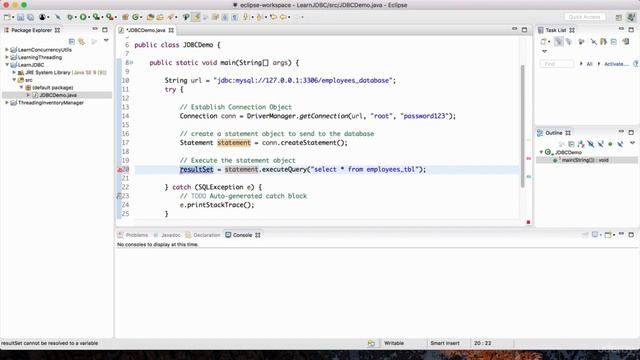Click the Open Perspective icon
640x360 pixels.
pyautogui.click(x=619, y=17)
